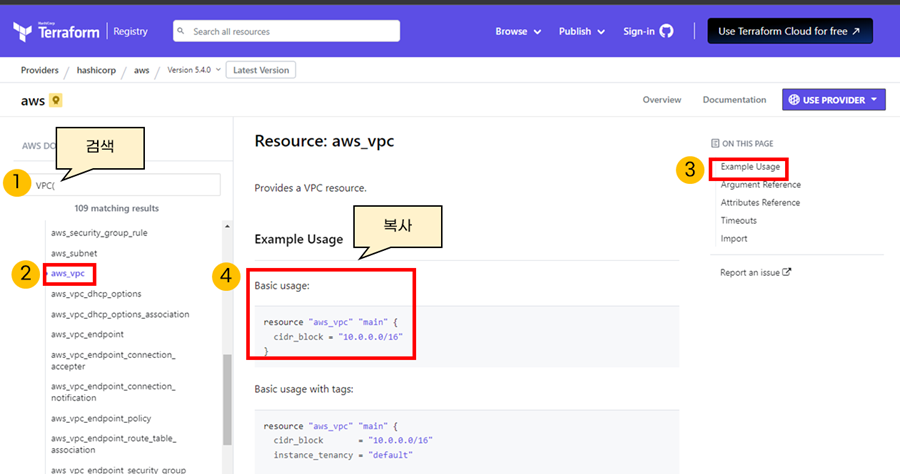
Task: Open the Version 5.4.0 selector
Action: click(x=194, y=70)
